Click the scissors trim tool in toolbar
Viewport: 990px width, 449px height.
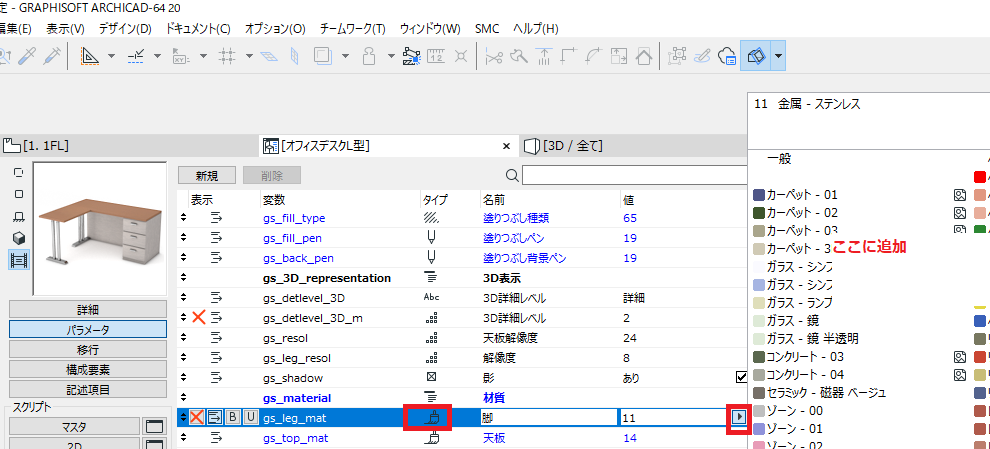[x=493, y=56]
